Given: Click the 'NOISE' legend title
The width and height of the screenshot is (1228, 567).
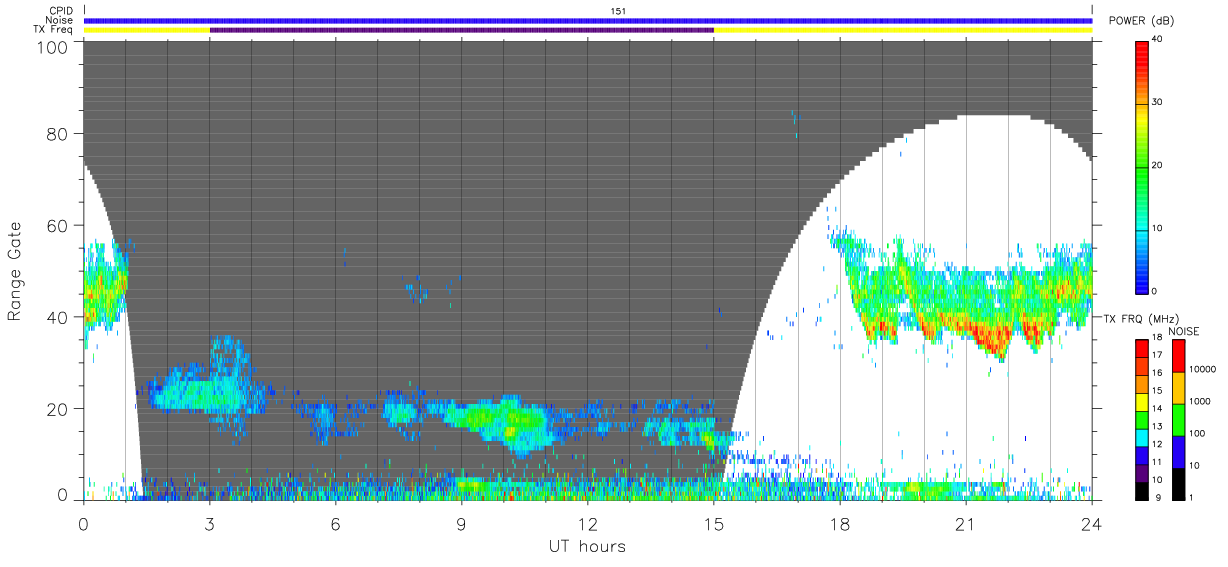Looking at the screenshot, I should [1184, 331].
